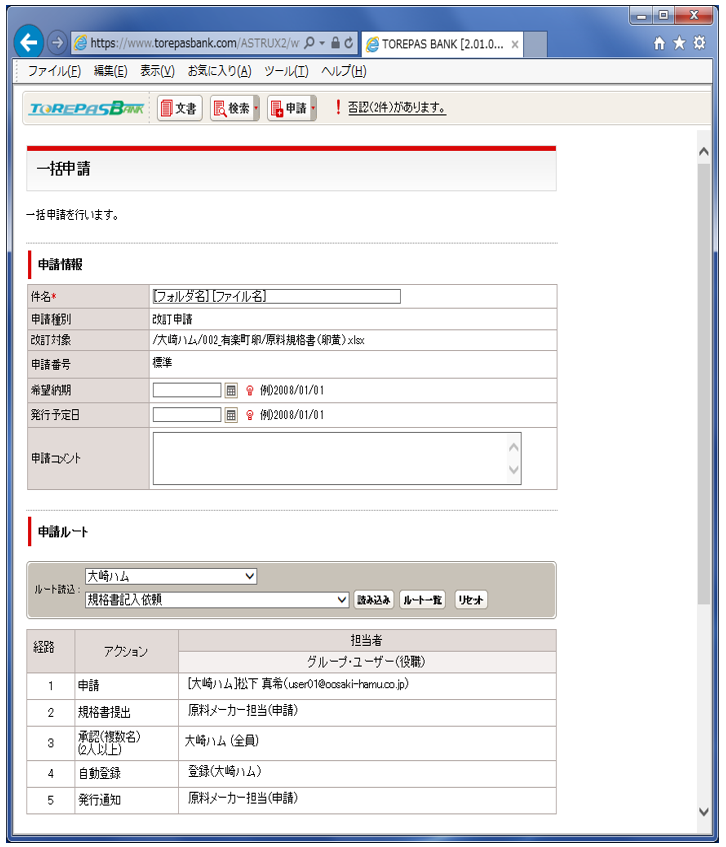Open the ファイル(F) menu

[x=54, y=71]
